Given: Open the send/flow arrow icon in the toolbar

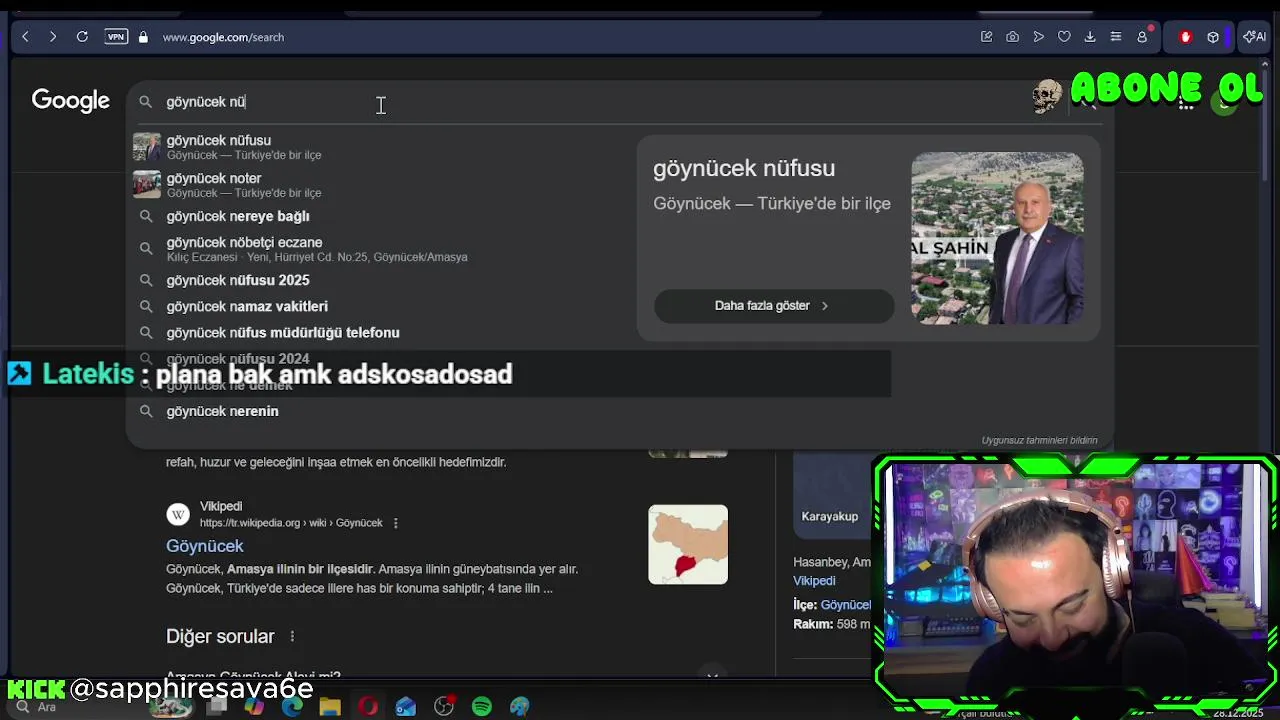Looking at the screenshot, I should 1039,37.
